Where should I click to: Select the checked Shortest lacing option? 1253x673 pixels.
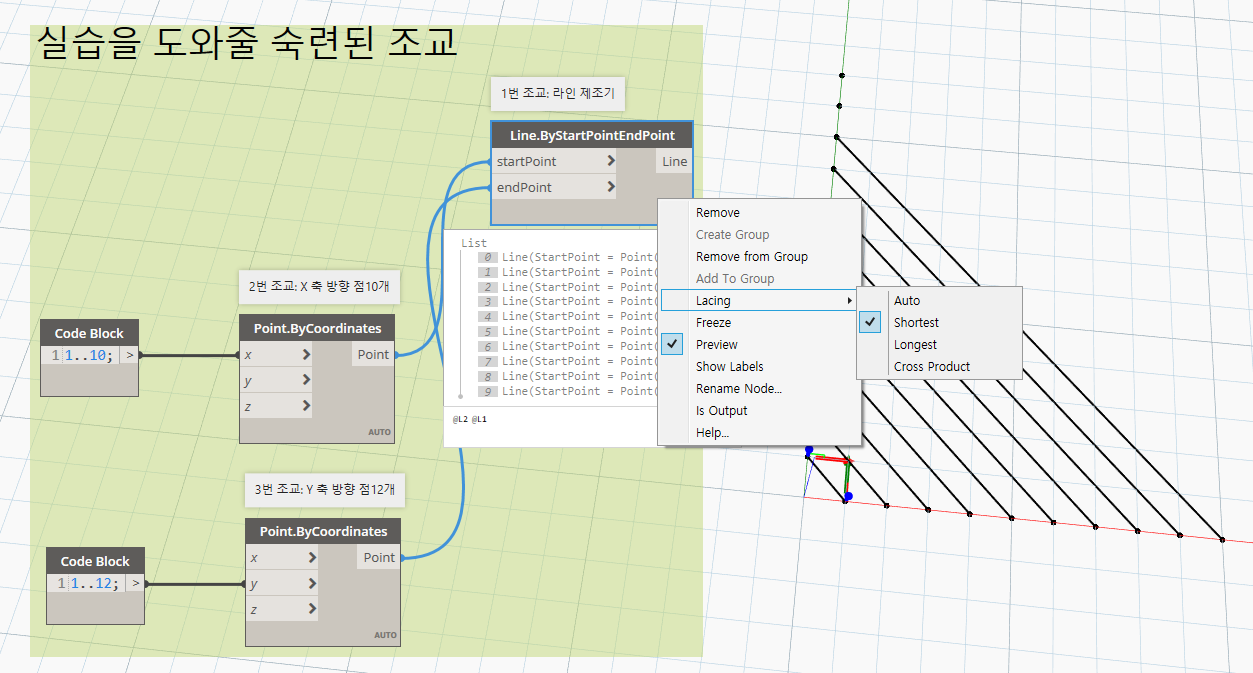pyautogui.click(x=939, y=323)
